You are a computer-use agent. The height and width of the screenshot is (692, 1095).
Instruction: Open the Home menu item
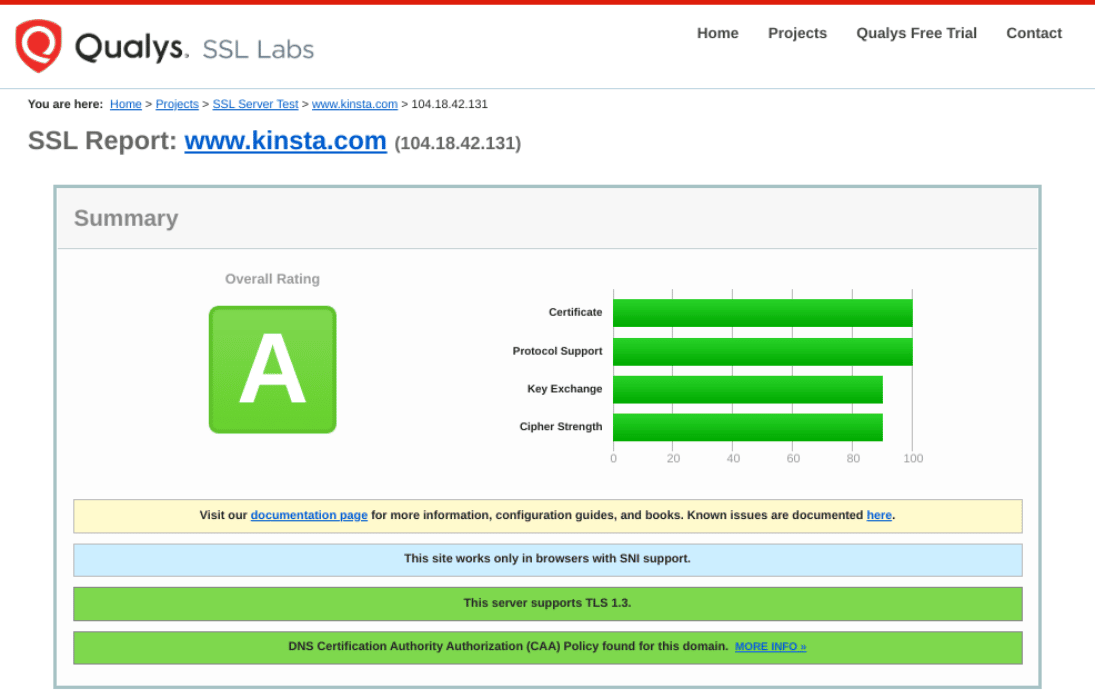tap(717, 33)
